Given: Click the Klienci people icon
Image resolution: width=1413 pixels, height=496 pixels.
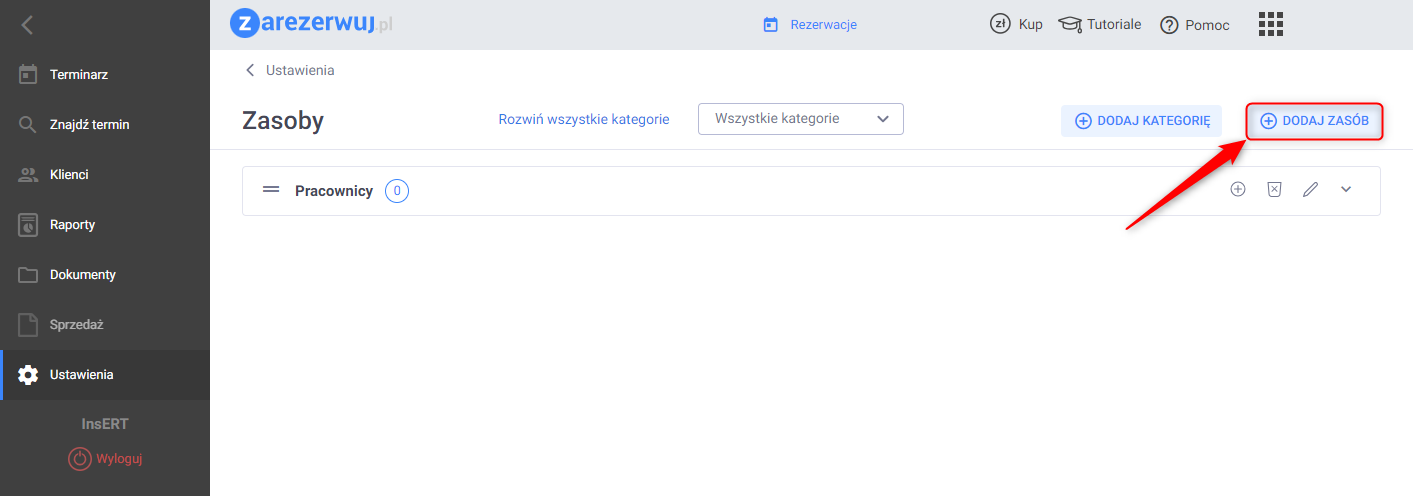Looking at the screenshot, I should [28, 174].
